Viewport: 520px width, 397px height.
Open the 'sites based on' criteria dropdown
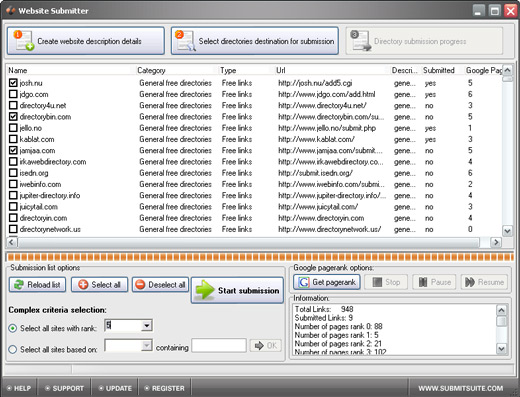(x=146, y=346)
